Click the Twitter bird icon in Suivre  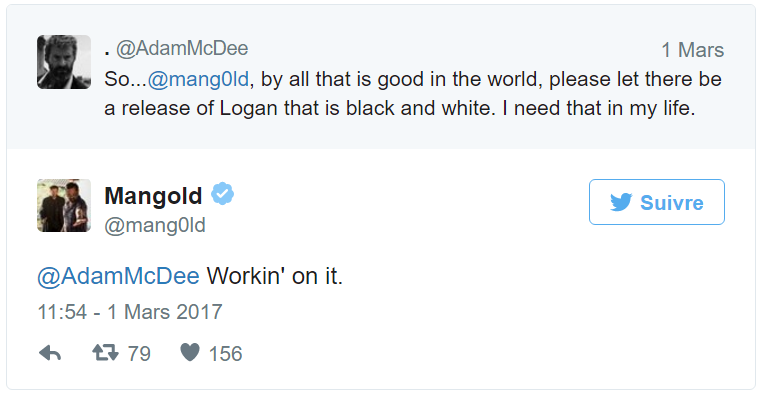tap(621, 202)
